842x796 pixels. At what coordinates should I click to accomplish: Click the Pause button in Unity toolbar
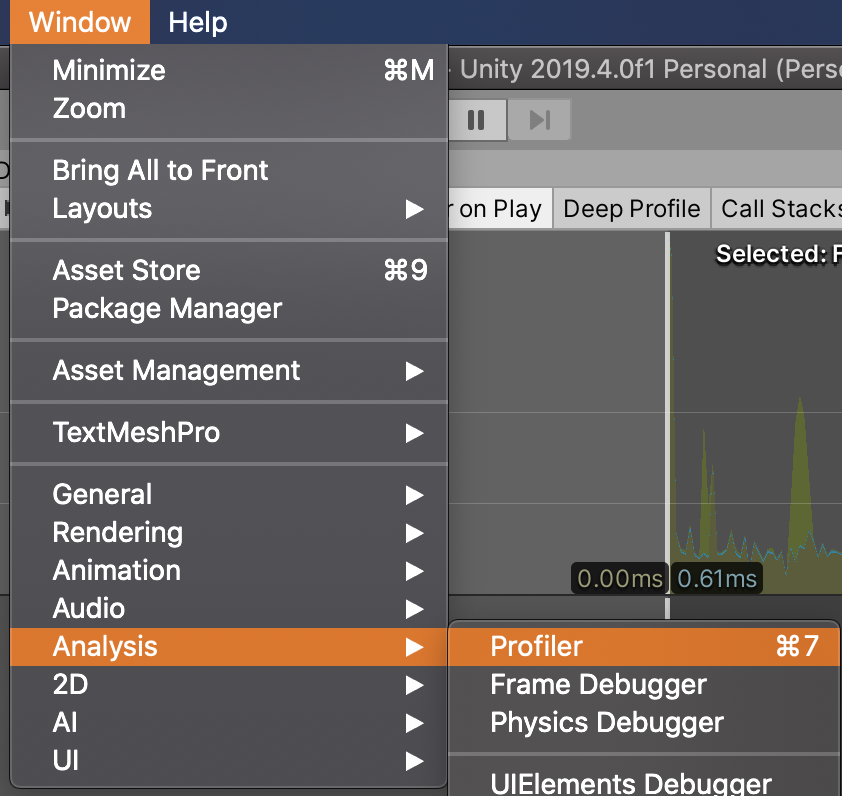pyautogui.click(x=476, y=120)
